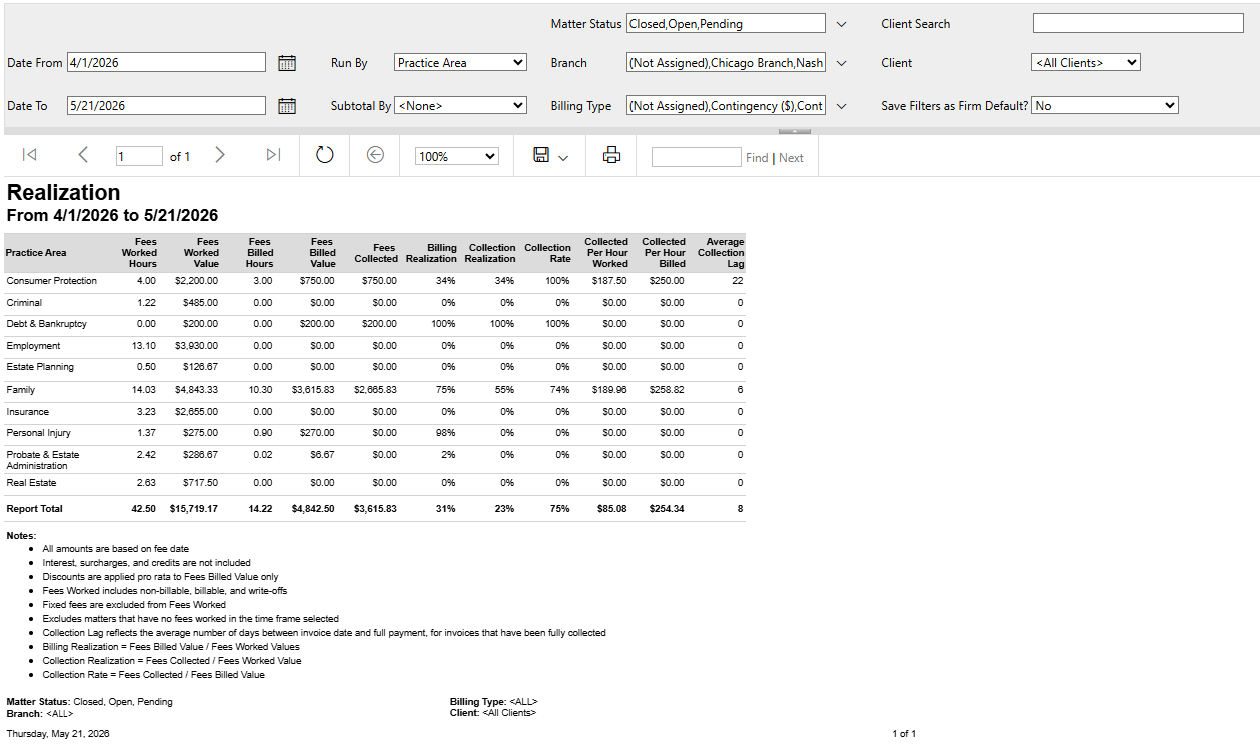The width and height of the screenshot is (1260, 746).
Task: Click the Realization report title
Action: (x=63, y=193)
